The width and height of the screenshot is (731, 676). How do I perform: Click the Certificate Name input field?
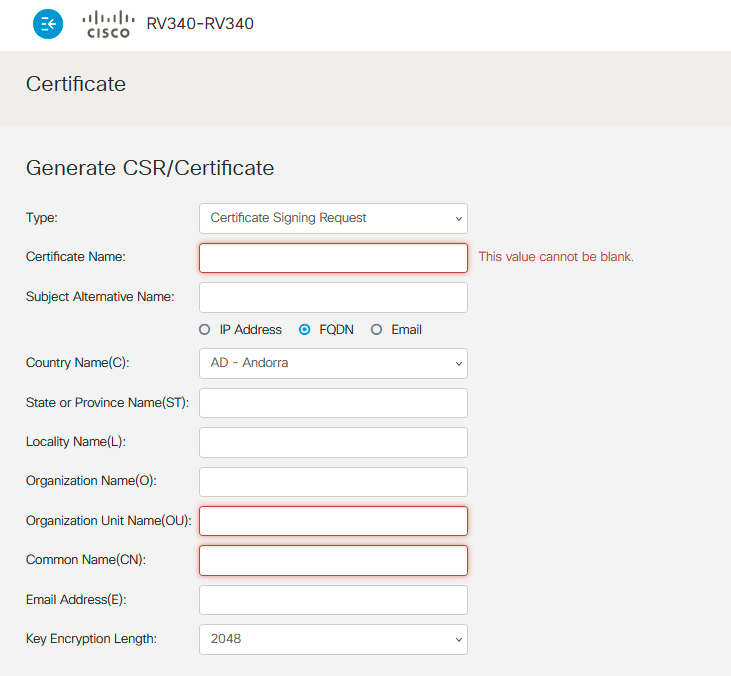(x=333, y=258)
